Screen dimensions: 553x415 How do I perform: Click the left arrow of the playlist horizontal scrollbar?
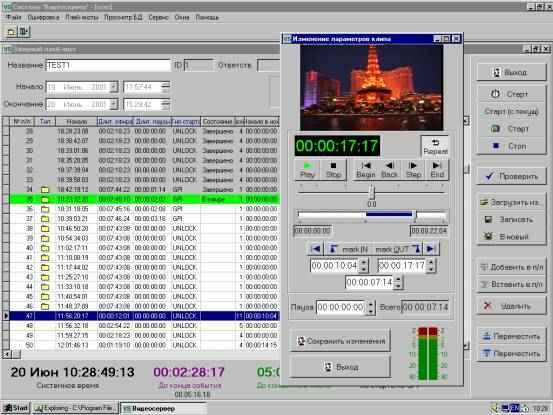(6, 353)
